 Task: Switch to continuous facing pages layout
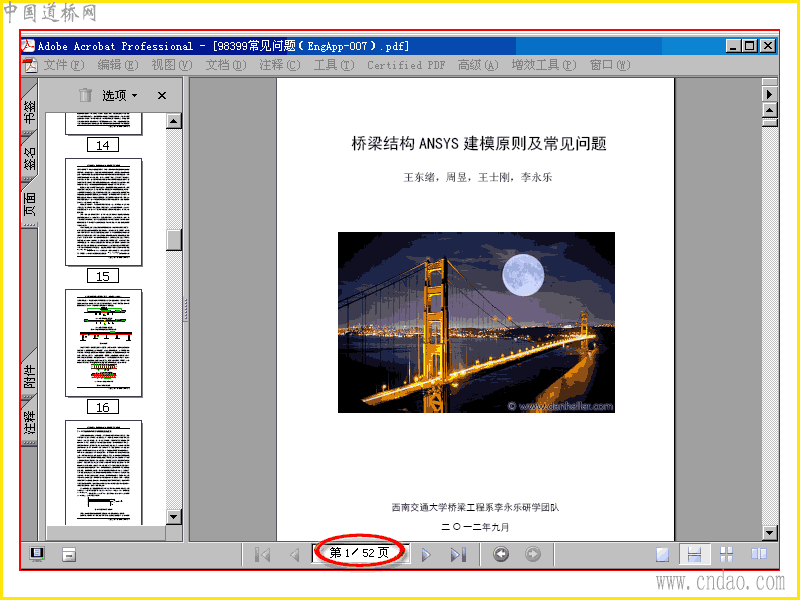tap(727, 554)
